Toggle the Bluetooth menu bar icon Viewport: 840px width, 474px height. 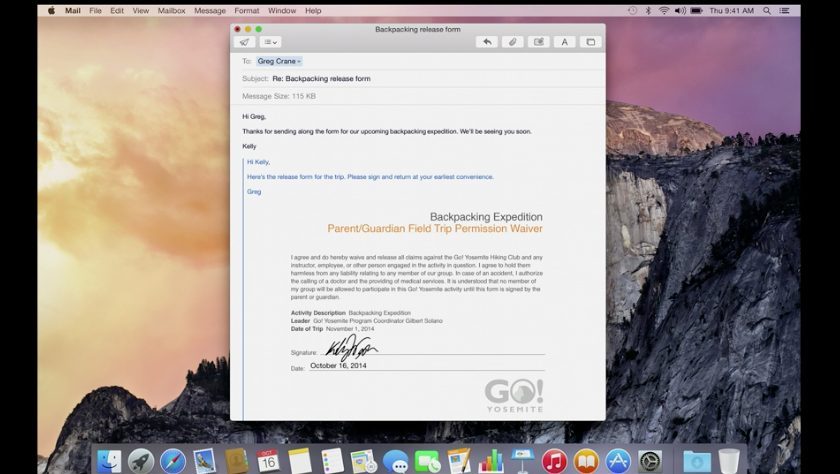click(647, 10)
